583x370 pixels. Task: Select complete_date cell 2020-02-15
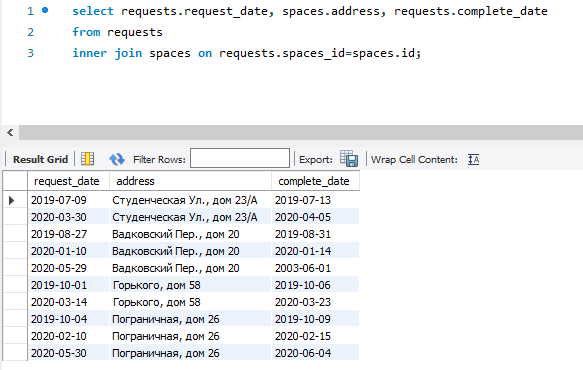(316, 336)
